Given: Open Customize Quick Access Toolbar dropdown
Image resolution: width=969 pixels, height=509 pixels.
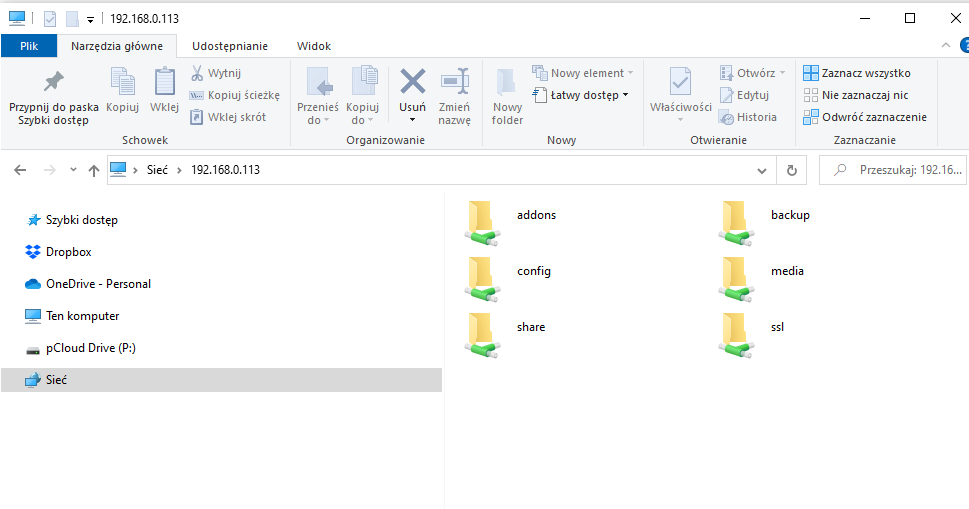Looking at the screenshot, I should pos(90,20).
